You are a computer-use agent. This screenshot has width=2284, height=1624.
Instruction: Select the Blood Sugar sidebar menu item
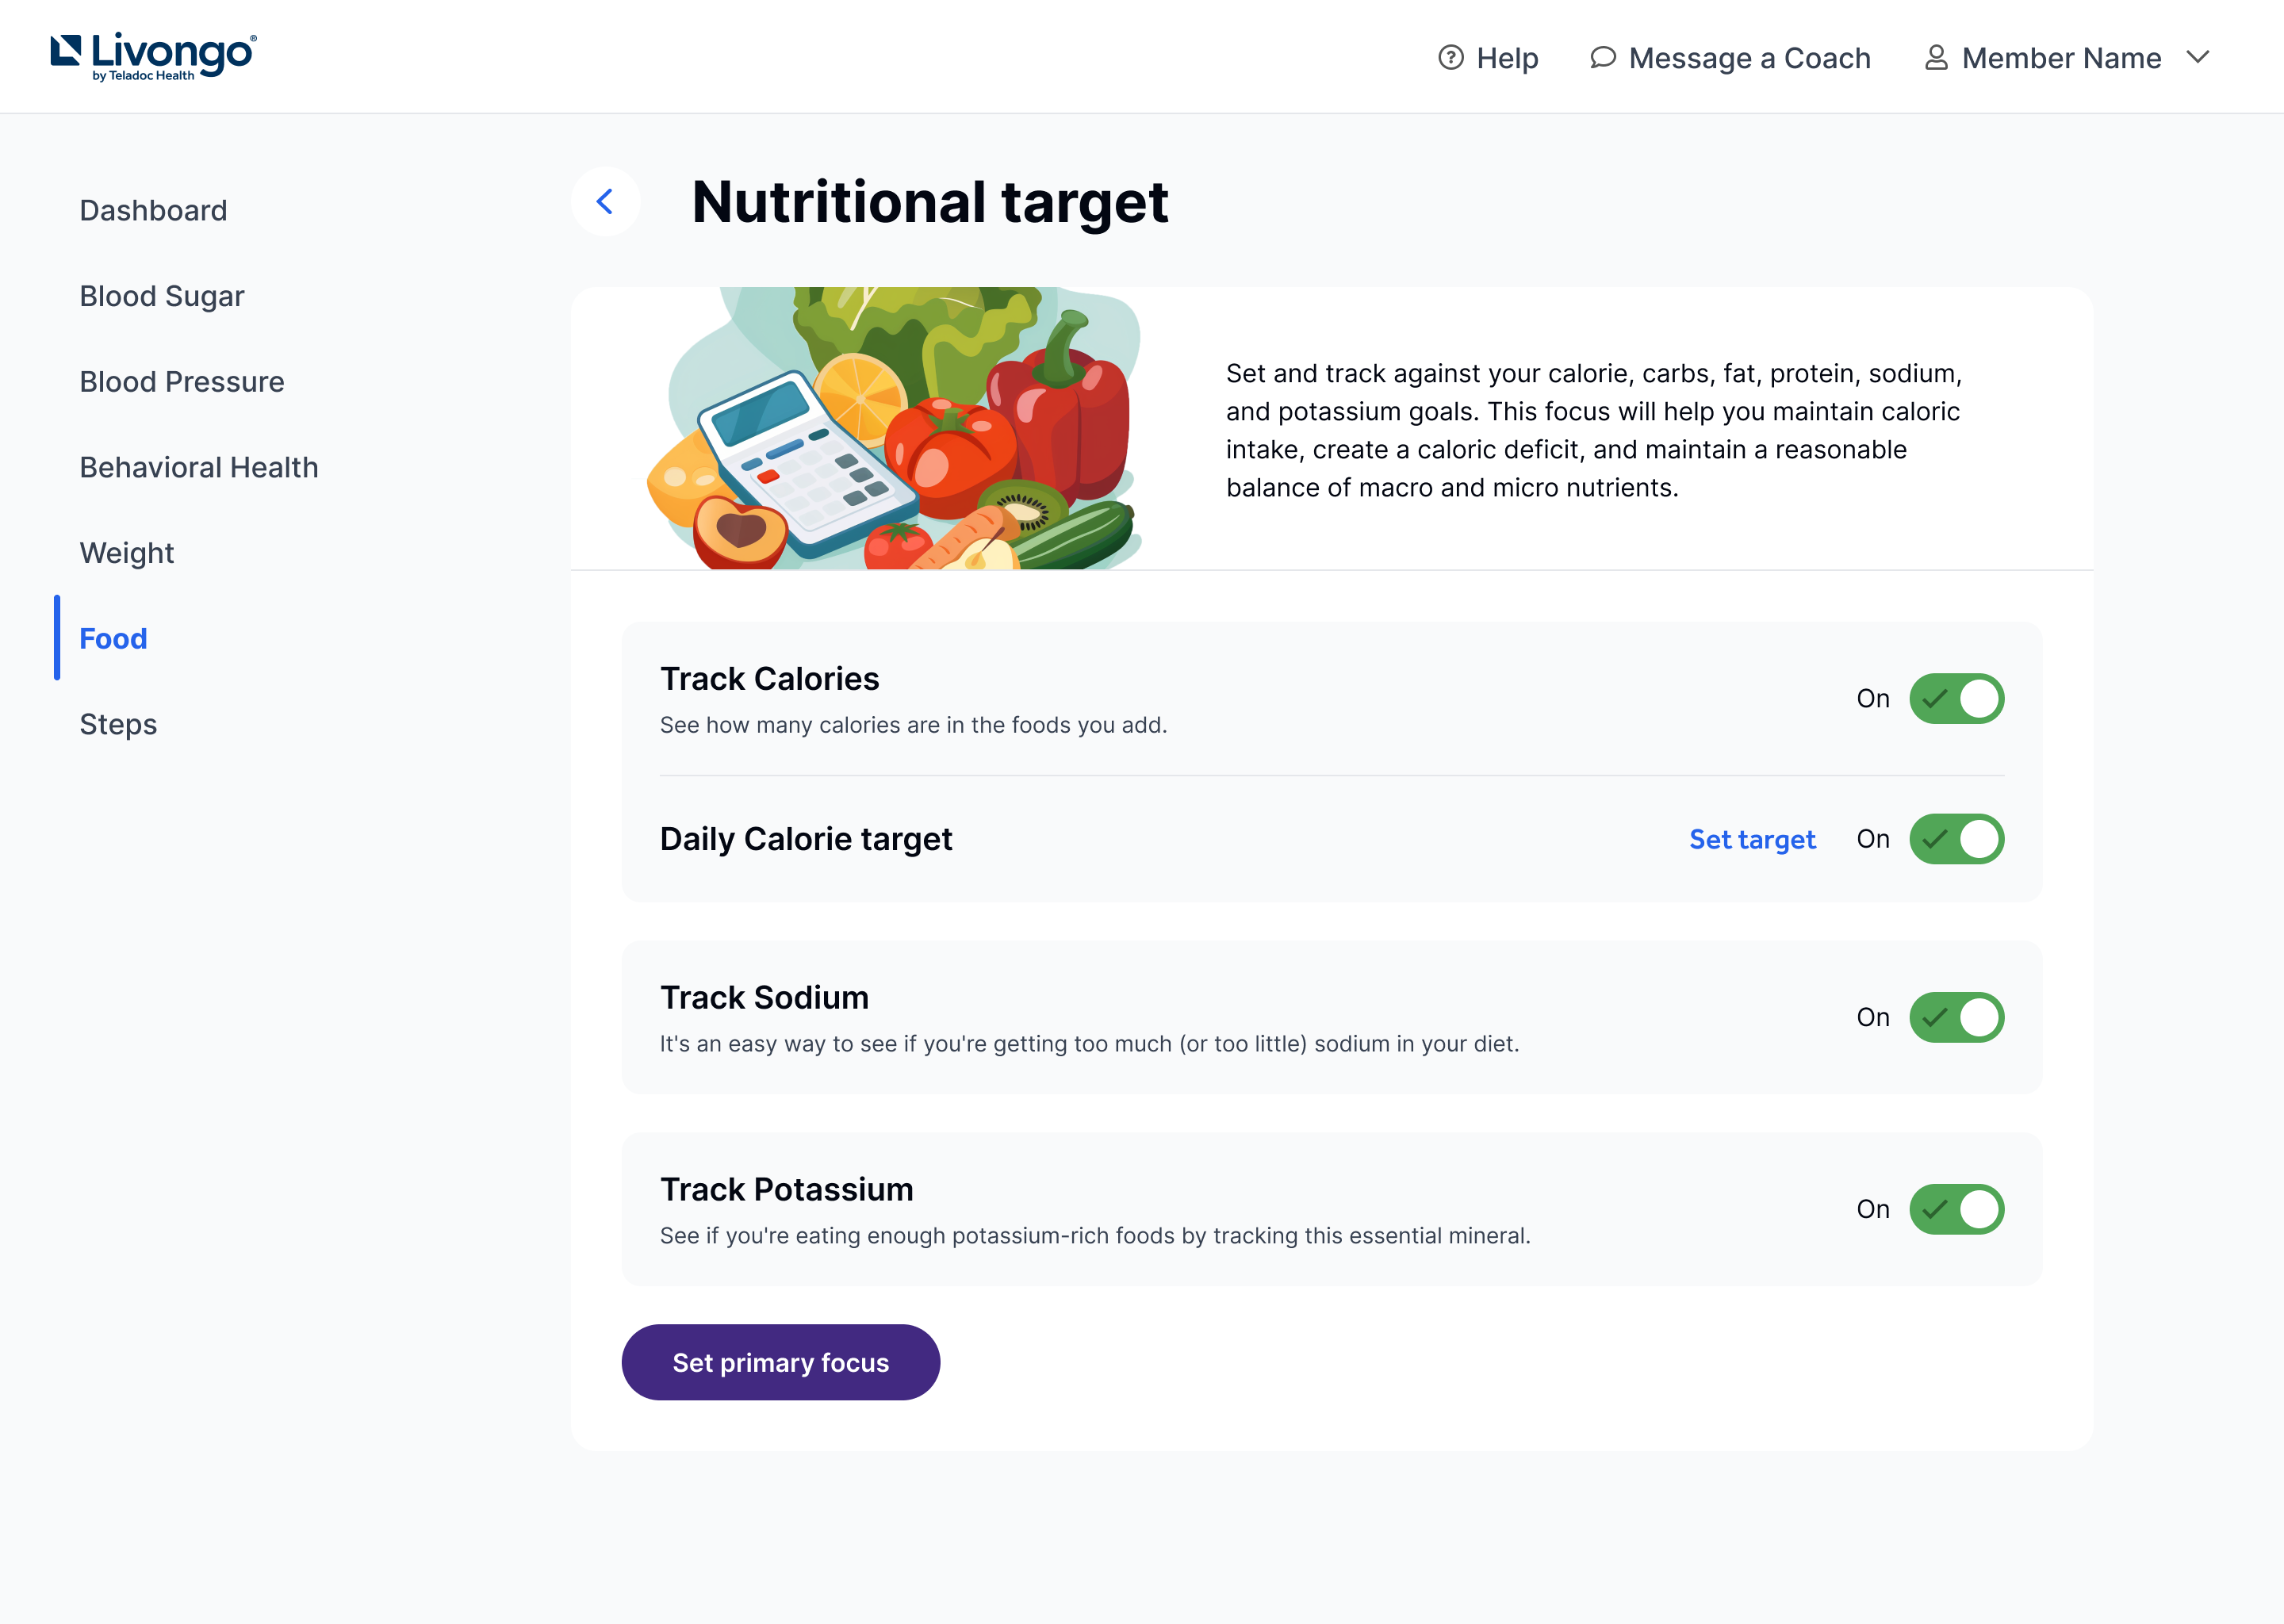pyautogui.click(x=163, y=295)
